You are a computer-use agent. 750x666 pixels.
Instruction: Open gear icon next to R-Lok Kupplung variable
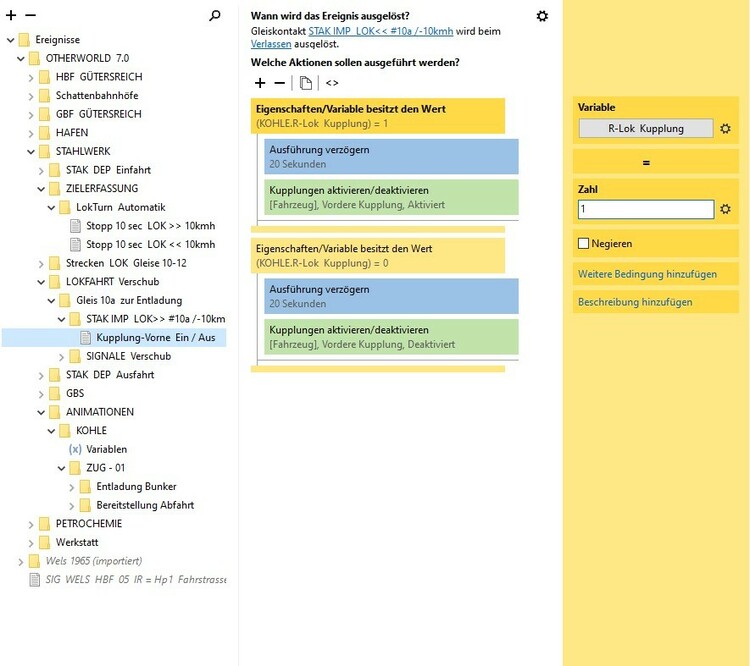pos(726,129)
